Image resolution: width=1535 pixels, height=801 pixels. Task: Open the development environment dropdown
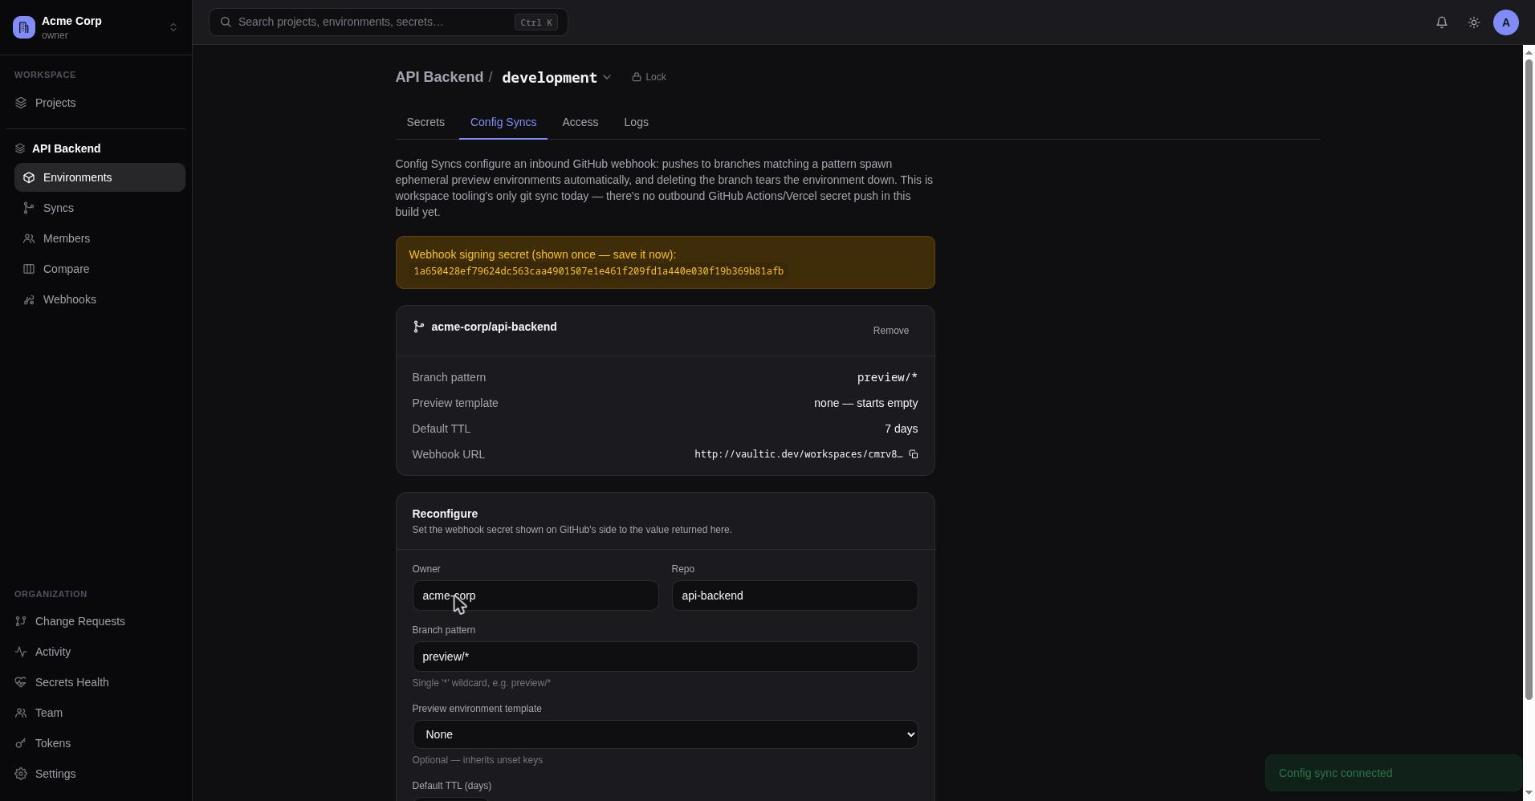tap(556, 77)
